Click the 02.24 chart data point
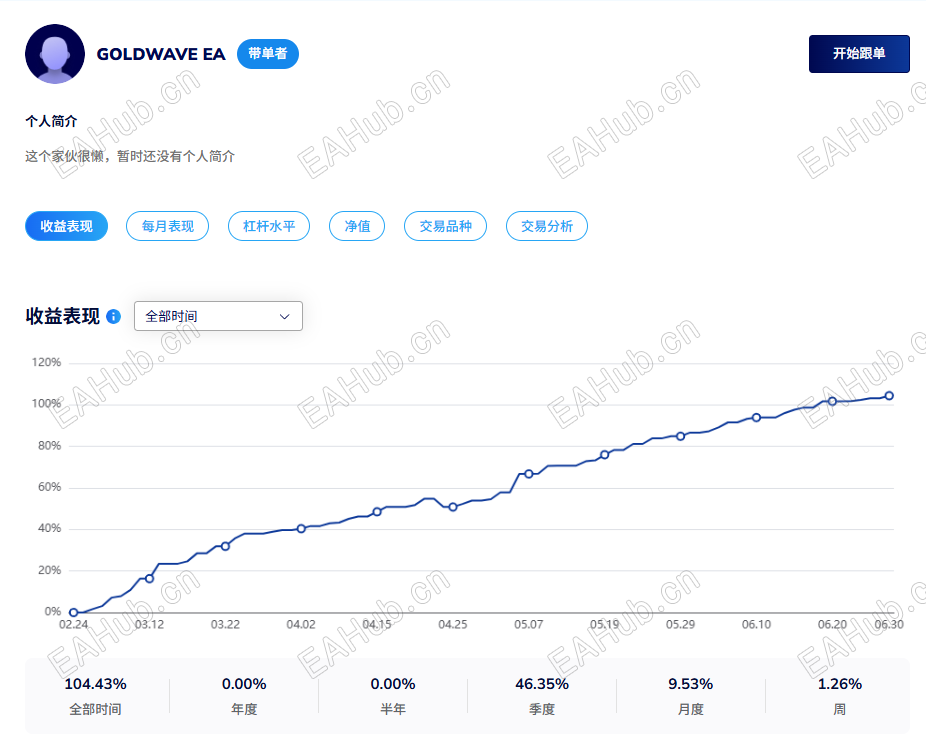Screen dimensions: 926x746 tap(73, 613)
